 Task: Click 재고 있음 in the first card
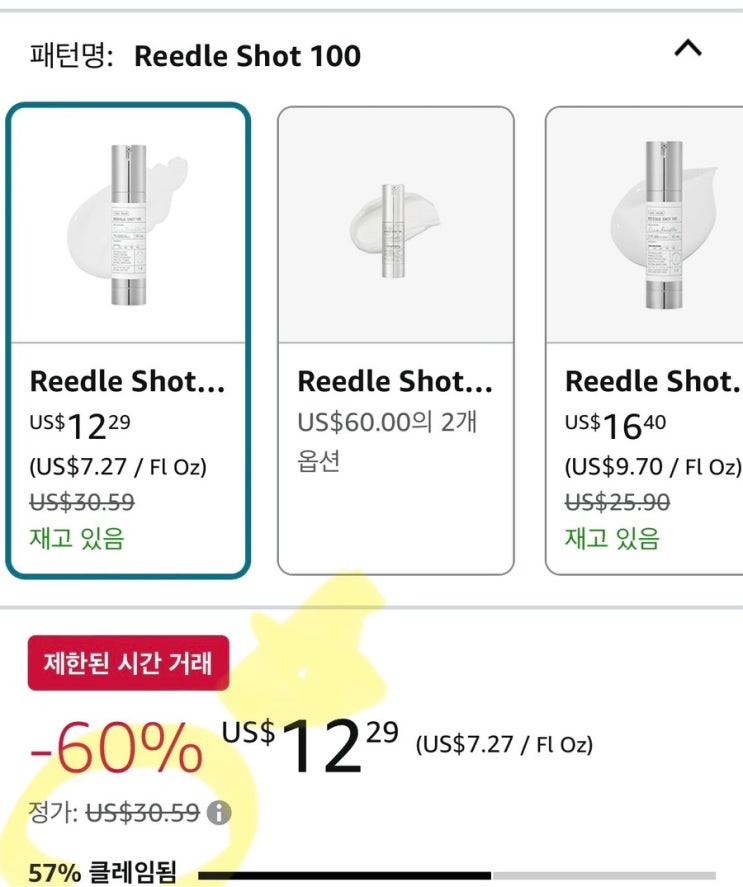click(77, 539)
